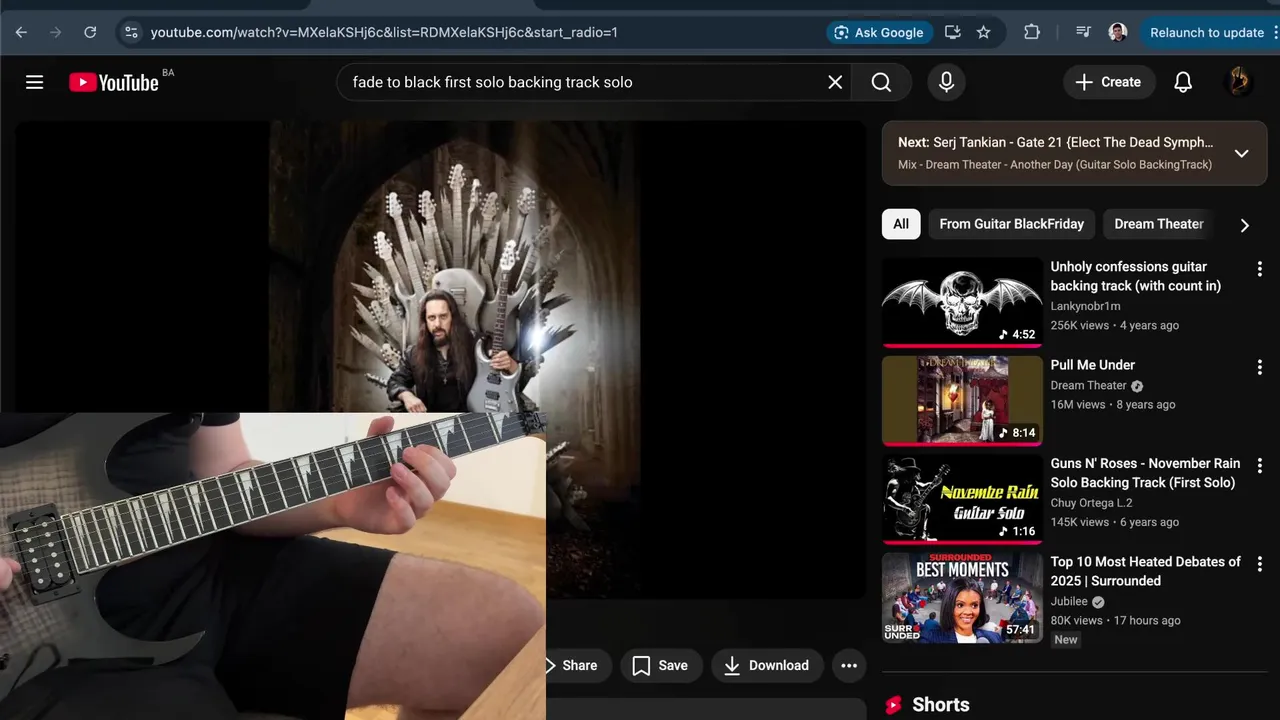This screenshot has height=720, width=1280.
Task: Open the Create menu
Action: click(x=1108, y=82)
